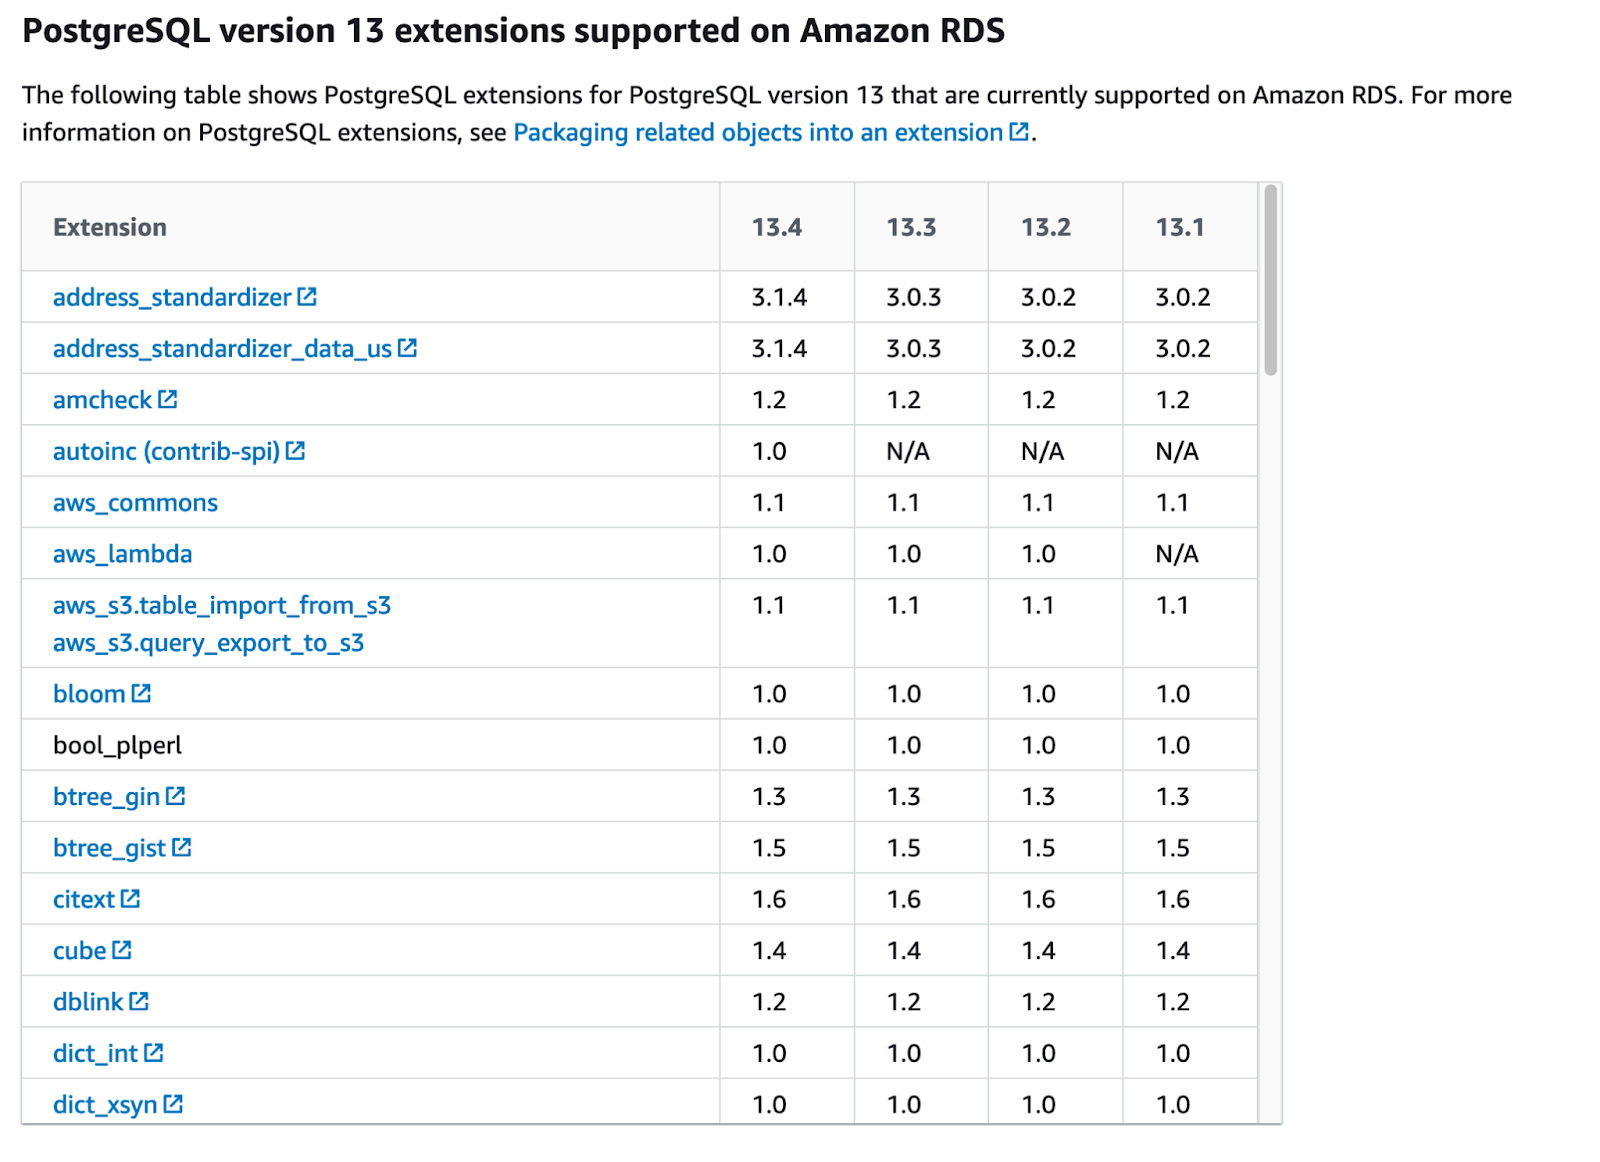Screen dimensions: 1600x1162
Task: Click external link icon beside autoinc (contrib-spi)
Action: (x=295, y=451)
